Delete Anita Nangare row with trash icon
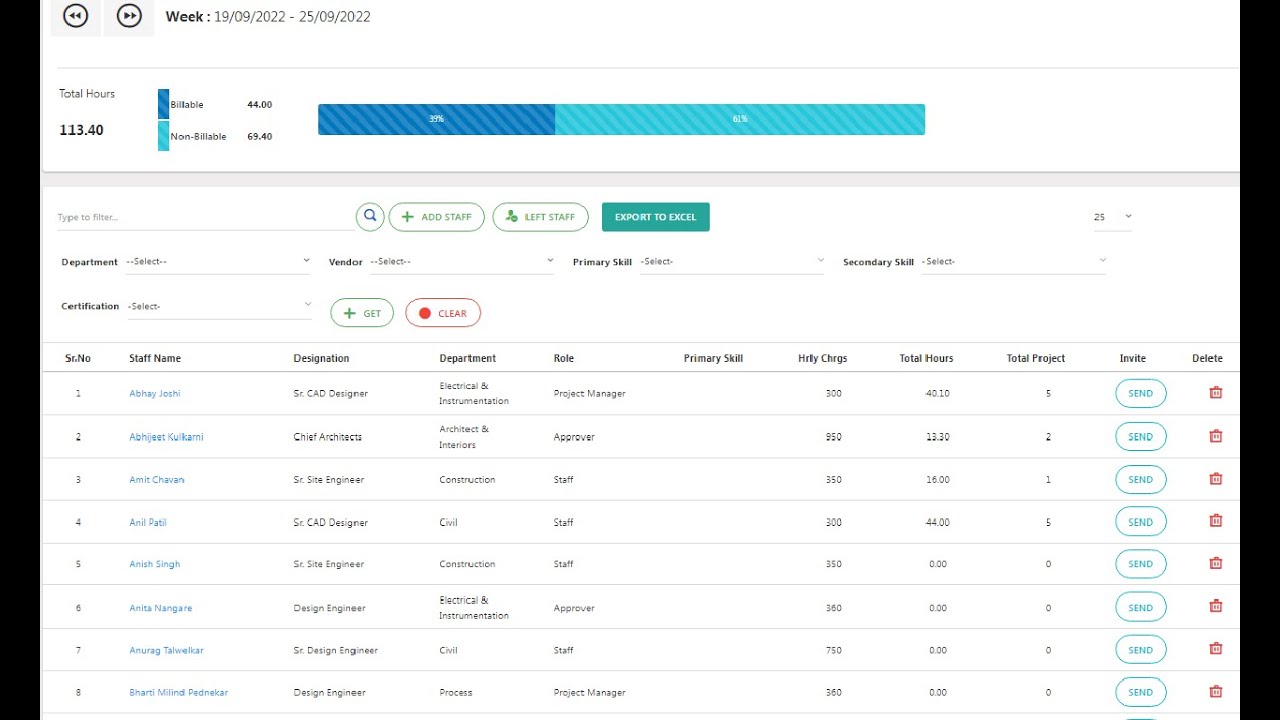 point(1216,606)
